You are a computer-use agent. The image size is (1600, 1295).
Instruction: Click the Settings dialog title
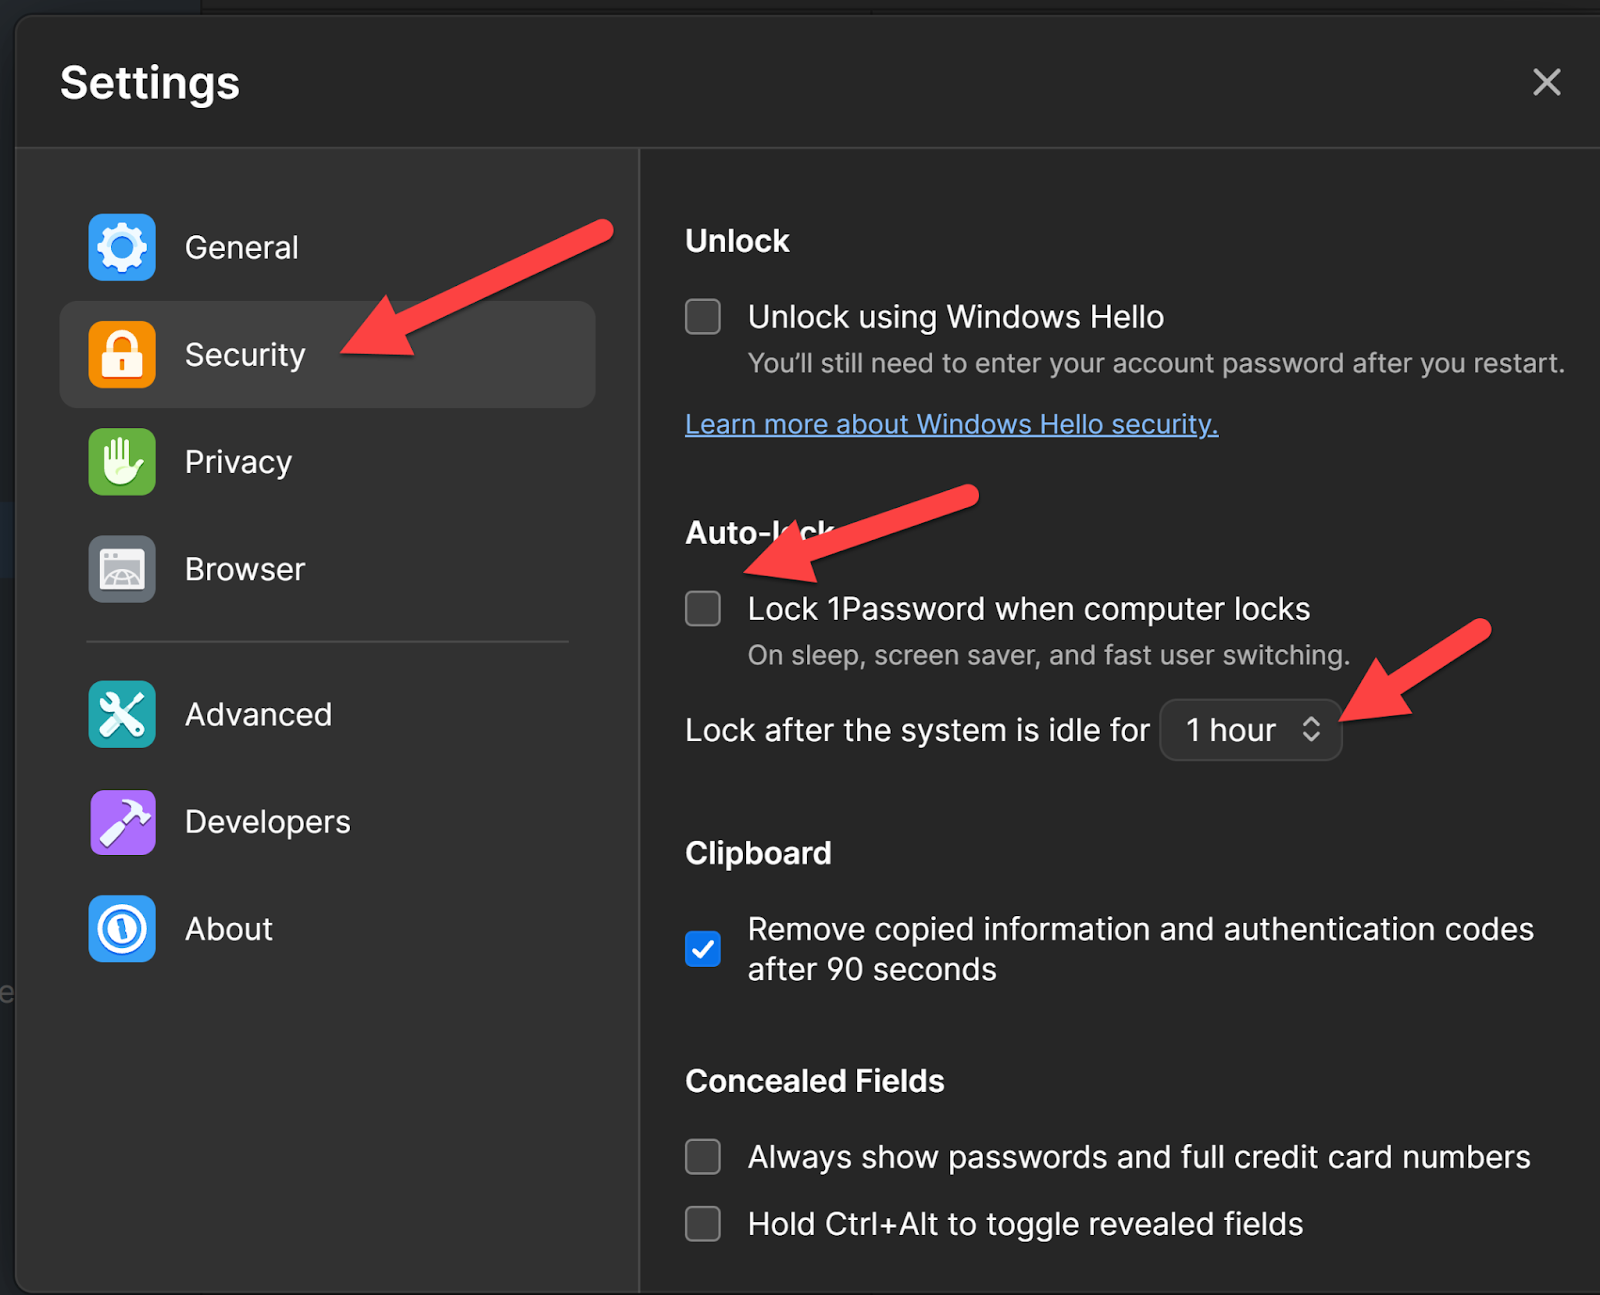(150, 83)
